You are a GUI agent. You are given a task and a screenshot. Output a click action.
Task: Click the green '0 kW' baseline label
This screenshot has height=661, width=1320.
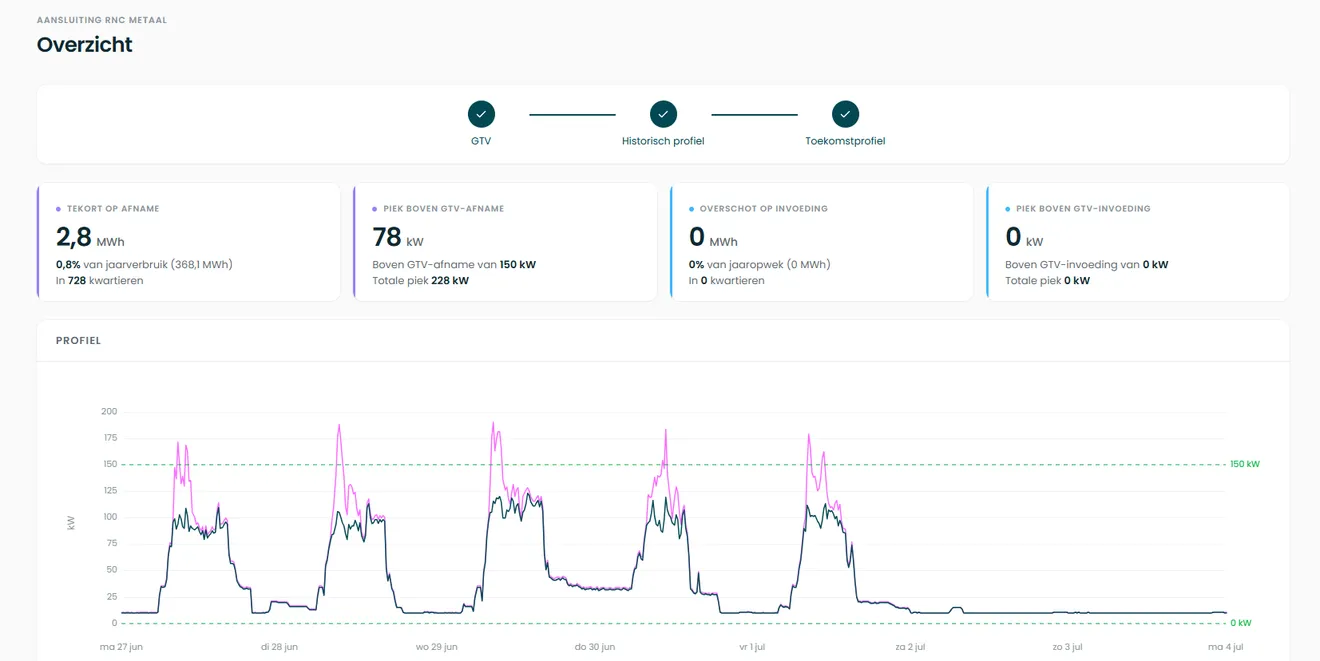[x=1240, y=623]
